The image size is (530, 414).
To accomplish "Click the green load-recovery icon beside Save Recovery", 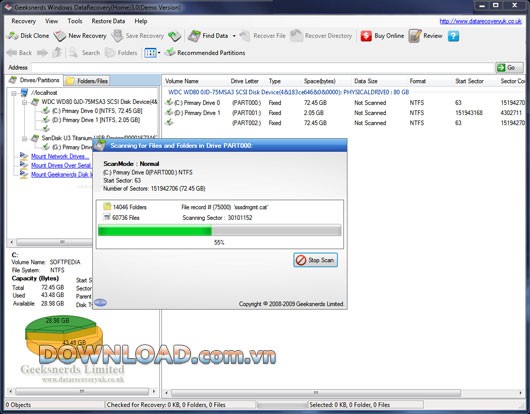I will click(174, 35).
